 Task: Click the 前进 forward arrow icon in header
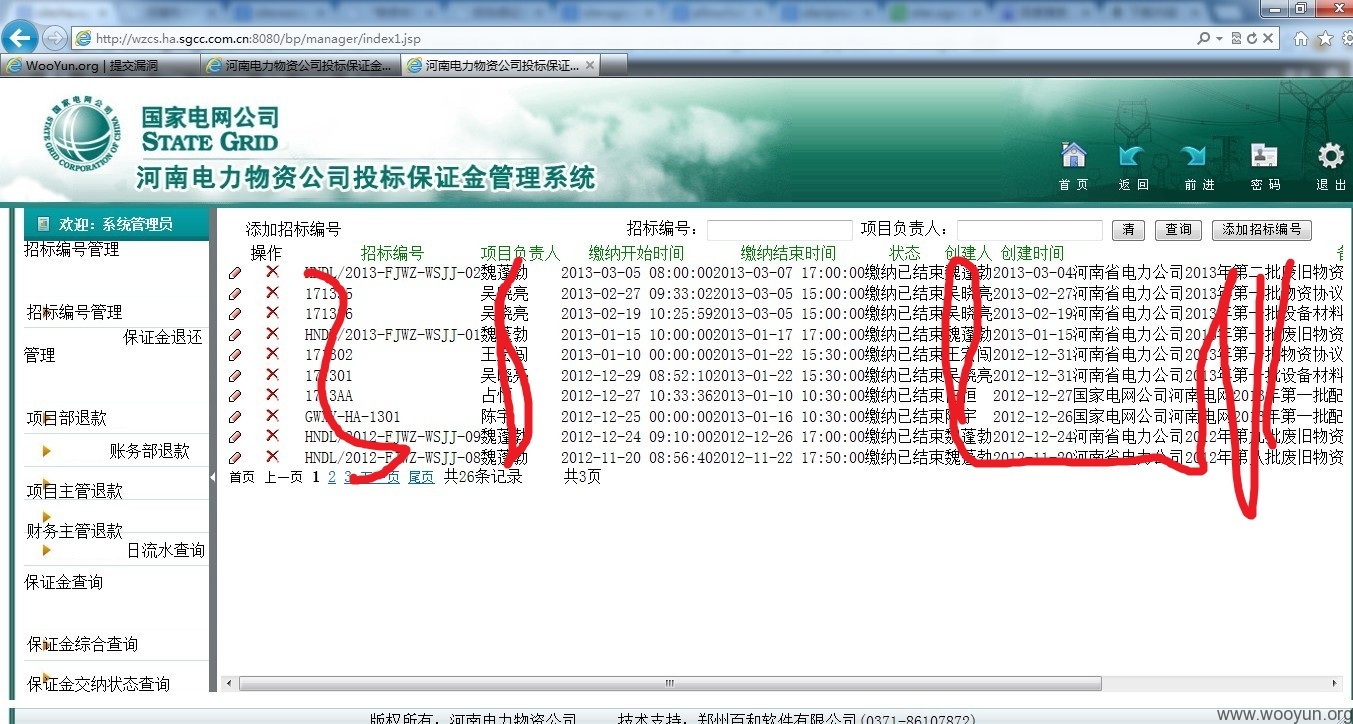1194,155
